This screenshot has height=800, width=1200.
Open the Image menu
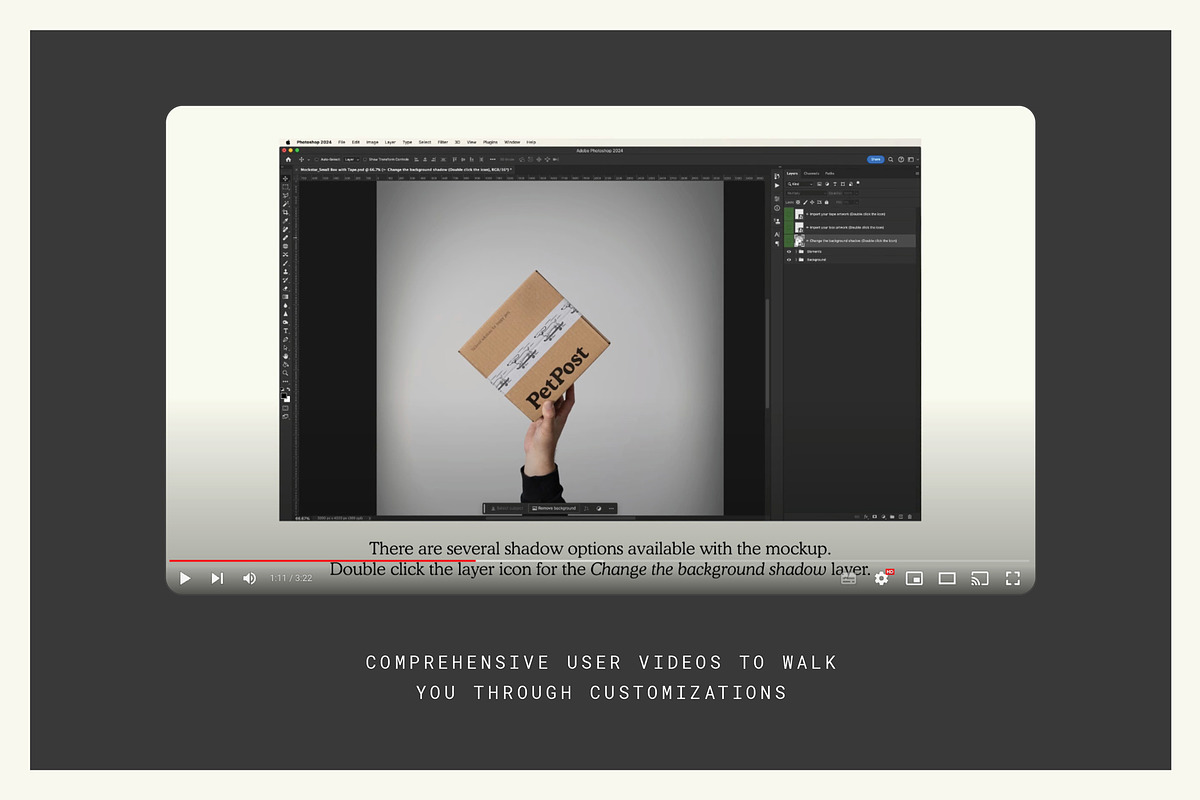372,142
